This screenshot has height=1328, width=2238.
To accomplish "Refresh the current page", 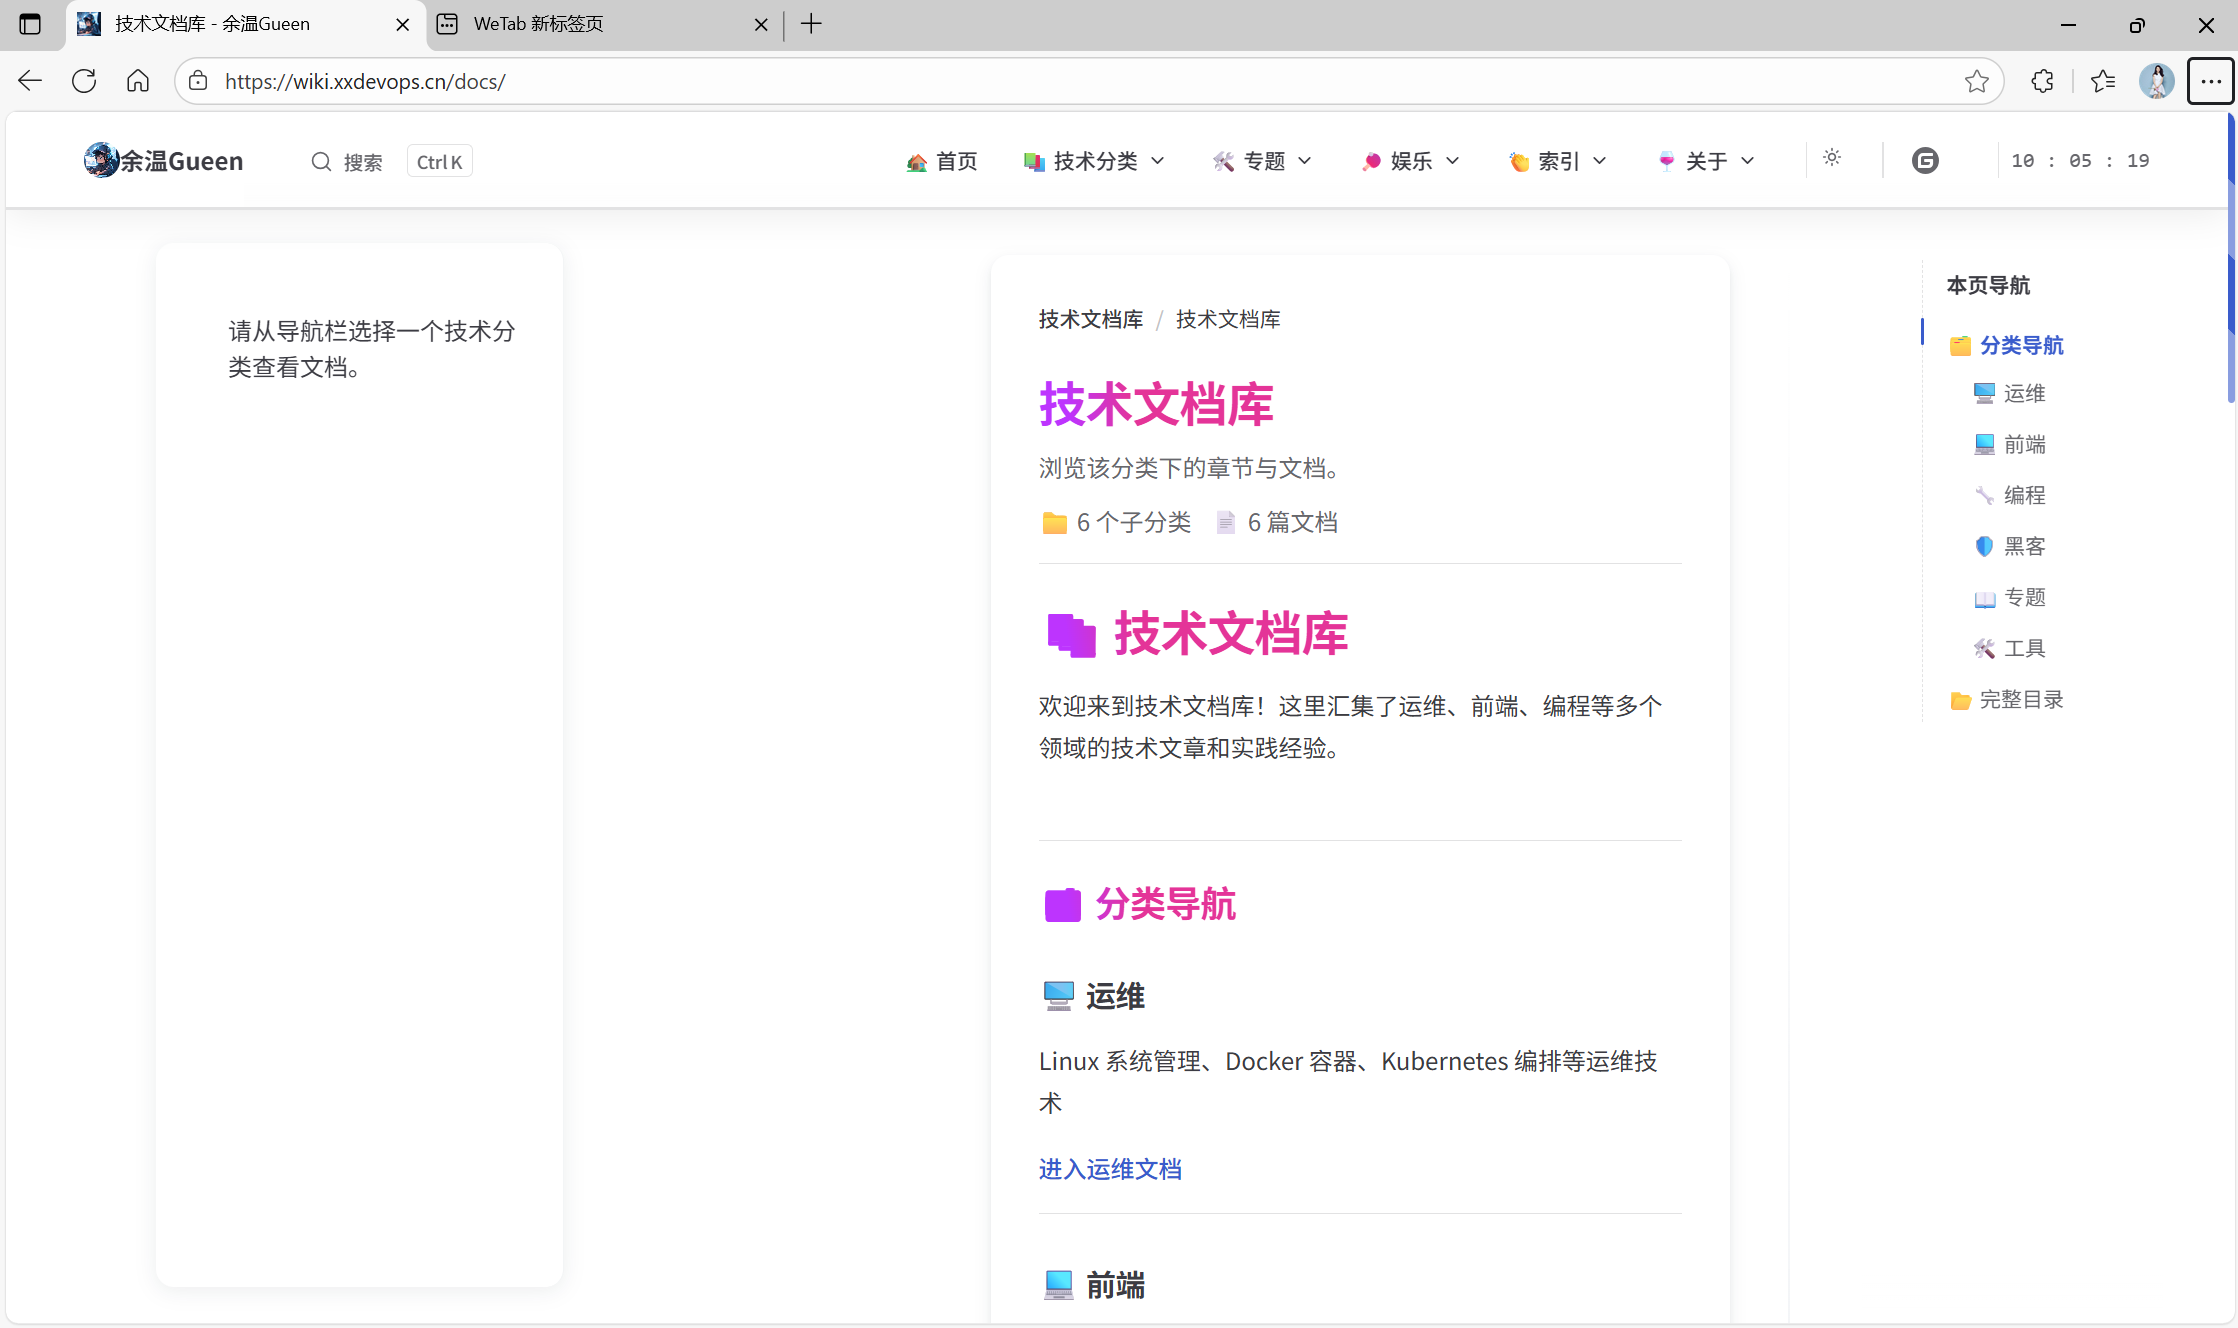I will point(84,81).
